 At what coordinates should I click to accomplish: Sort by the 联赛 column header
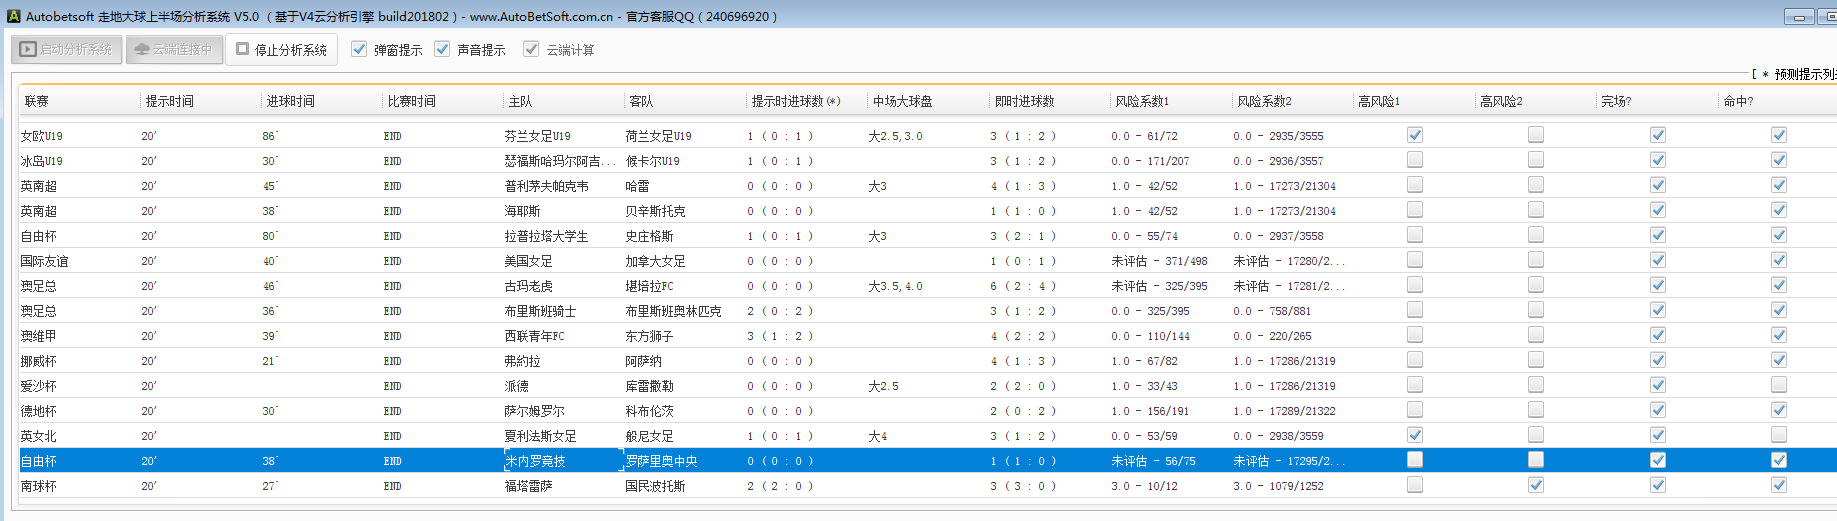(37, 101)
